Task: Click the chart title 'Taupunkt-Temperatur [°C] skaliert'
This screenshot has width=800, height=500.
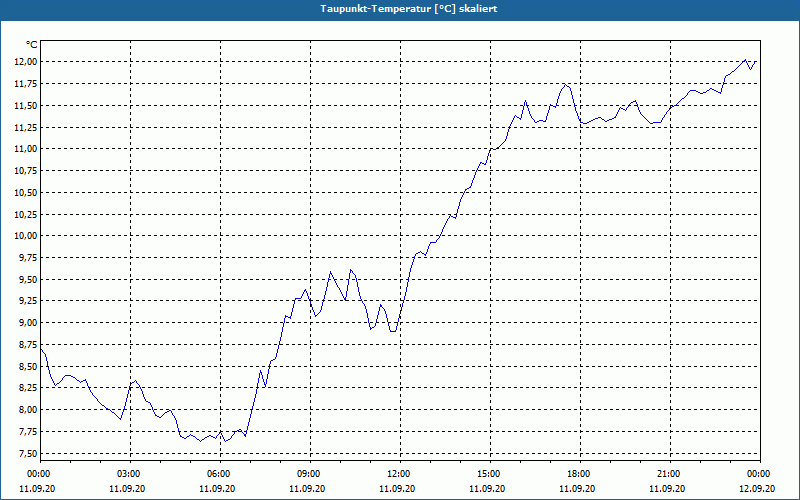Action: pos(409,9)
